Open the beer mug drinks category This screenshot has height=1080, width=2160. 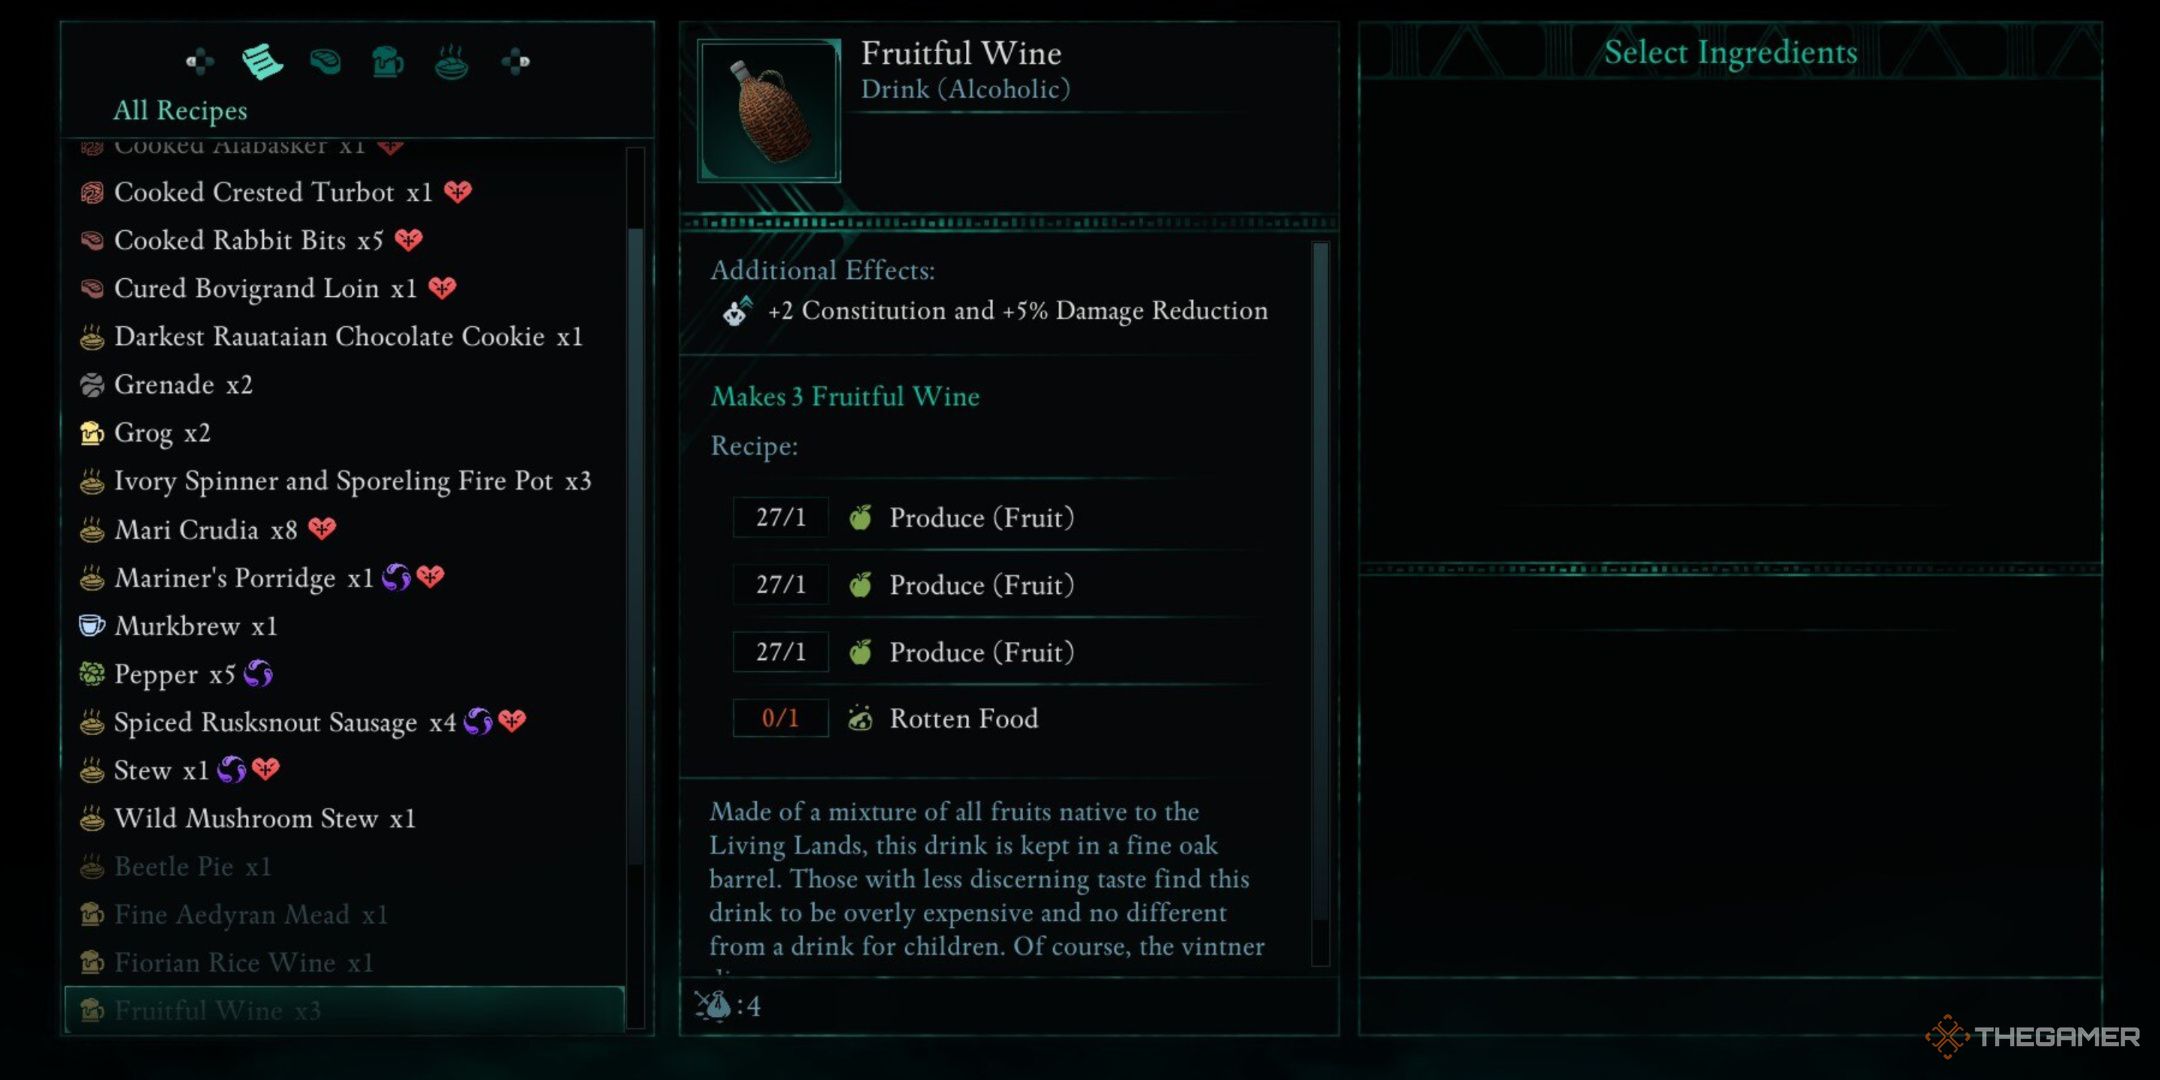coord(388,62)
